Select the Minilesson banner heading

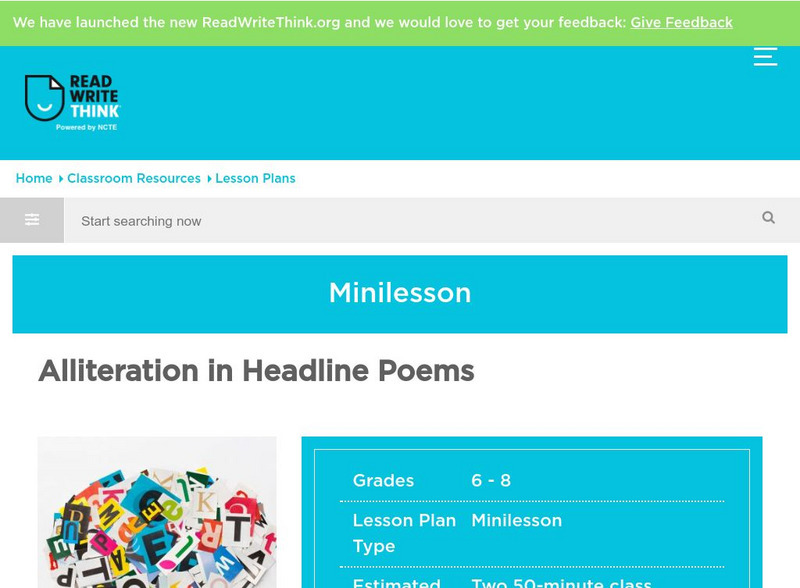pos(400,293)
